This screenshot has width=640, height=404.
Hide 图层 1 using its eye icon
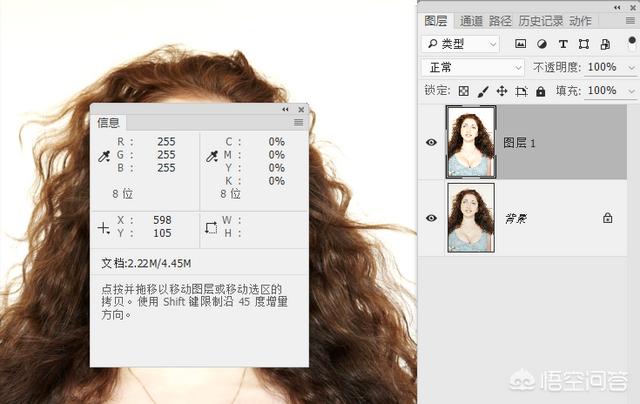click(431, 143)
